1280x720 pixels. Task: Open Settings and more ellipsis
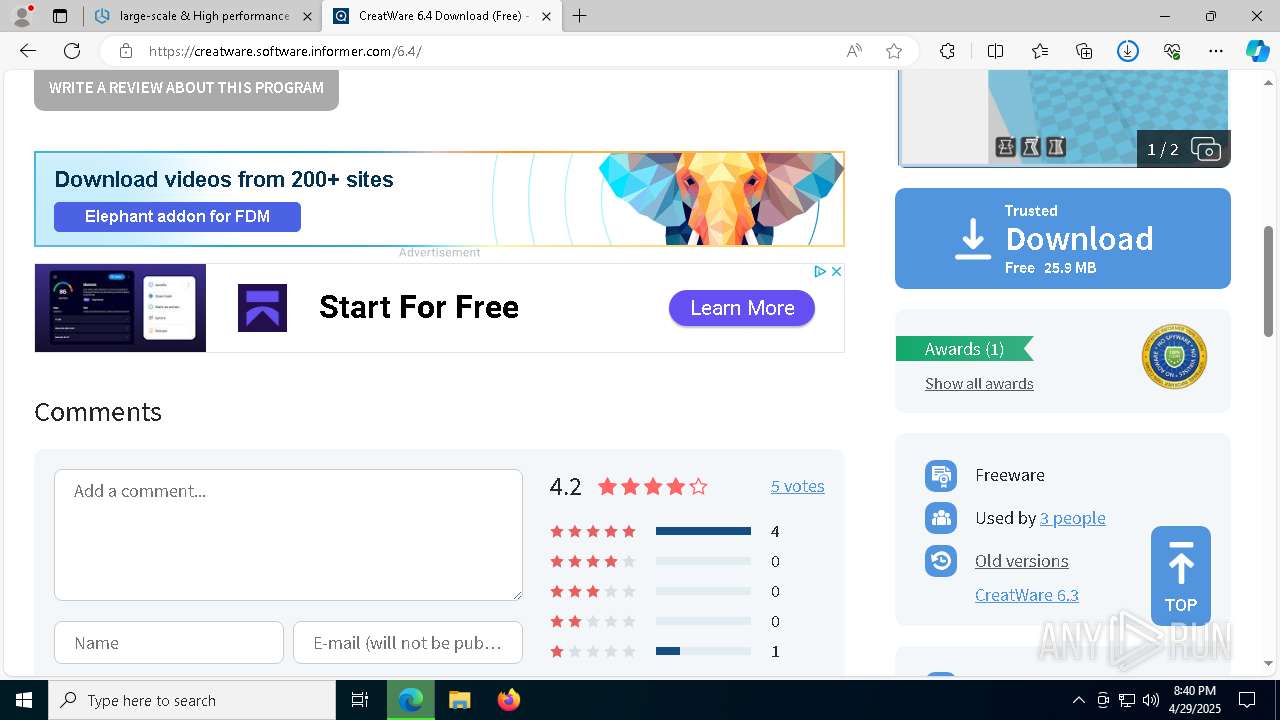[1216, 51]
